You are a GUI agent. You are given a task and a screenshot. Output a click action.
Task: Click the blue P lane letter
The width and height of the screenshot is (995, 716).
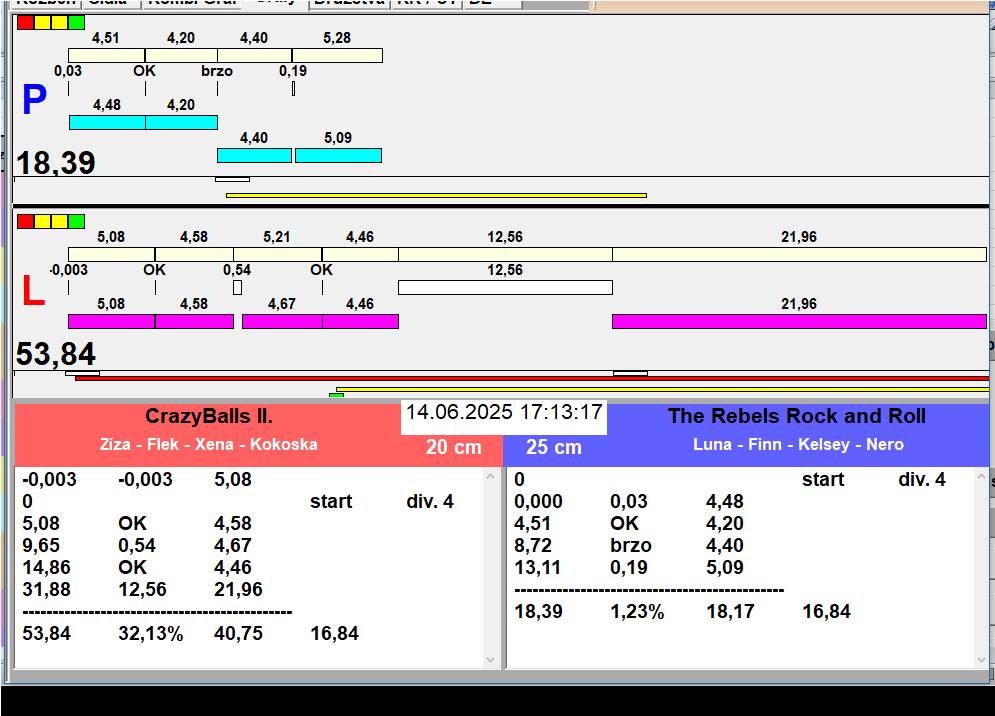(34, 101)
